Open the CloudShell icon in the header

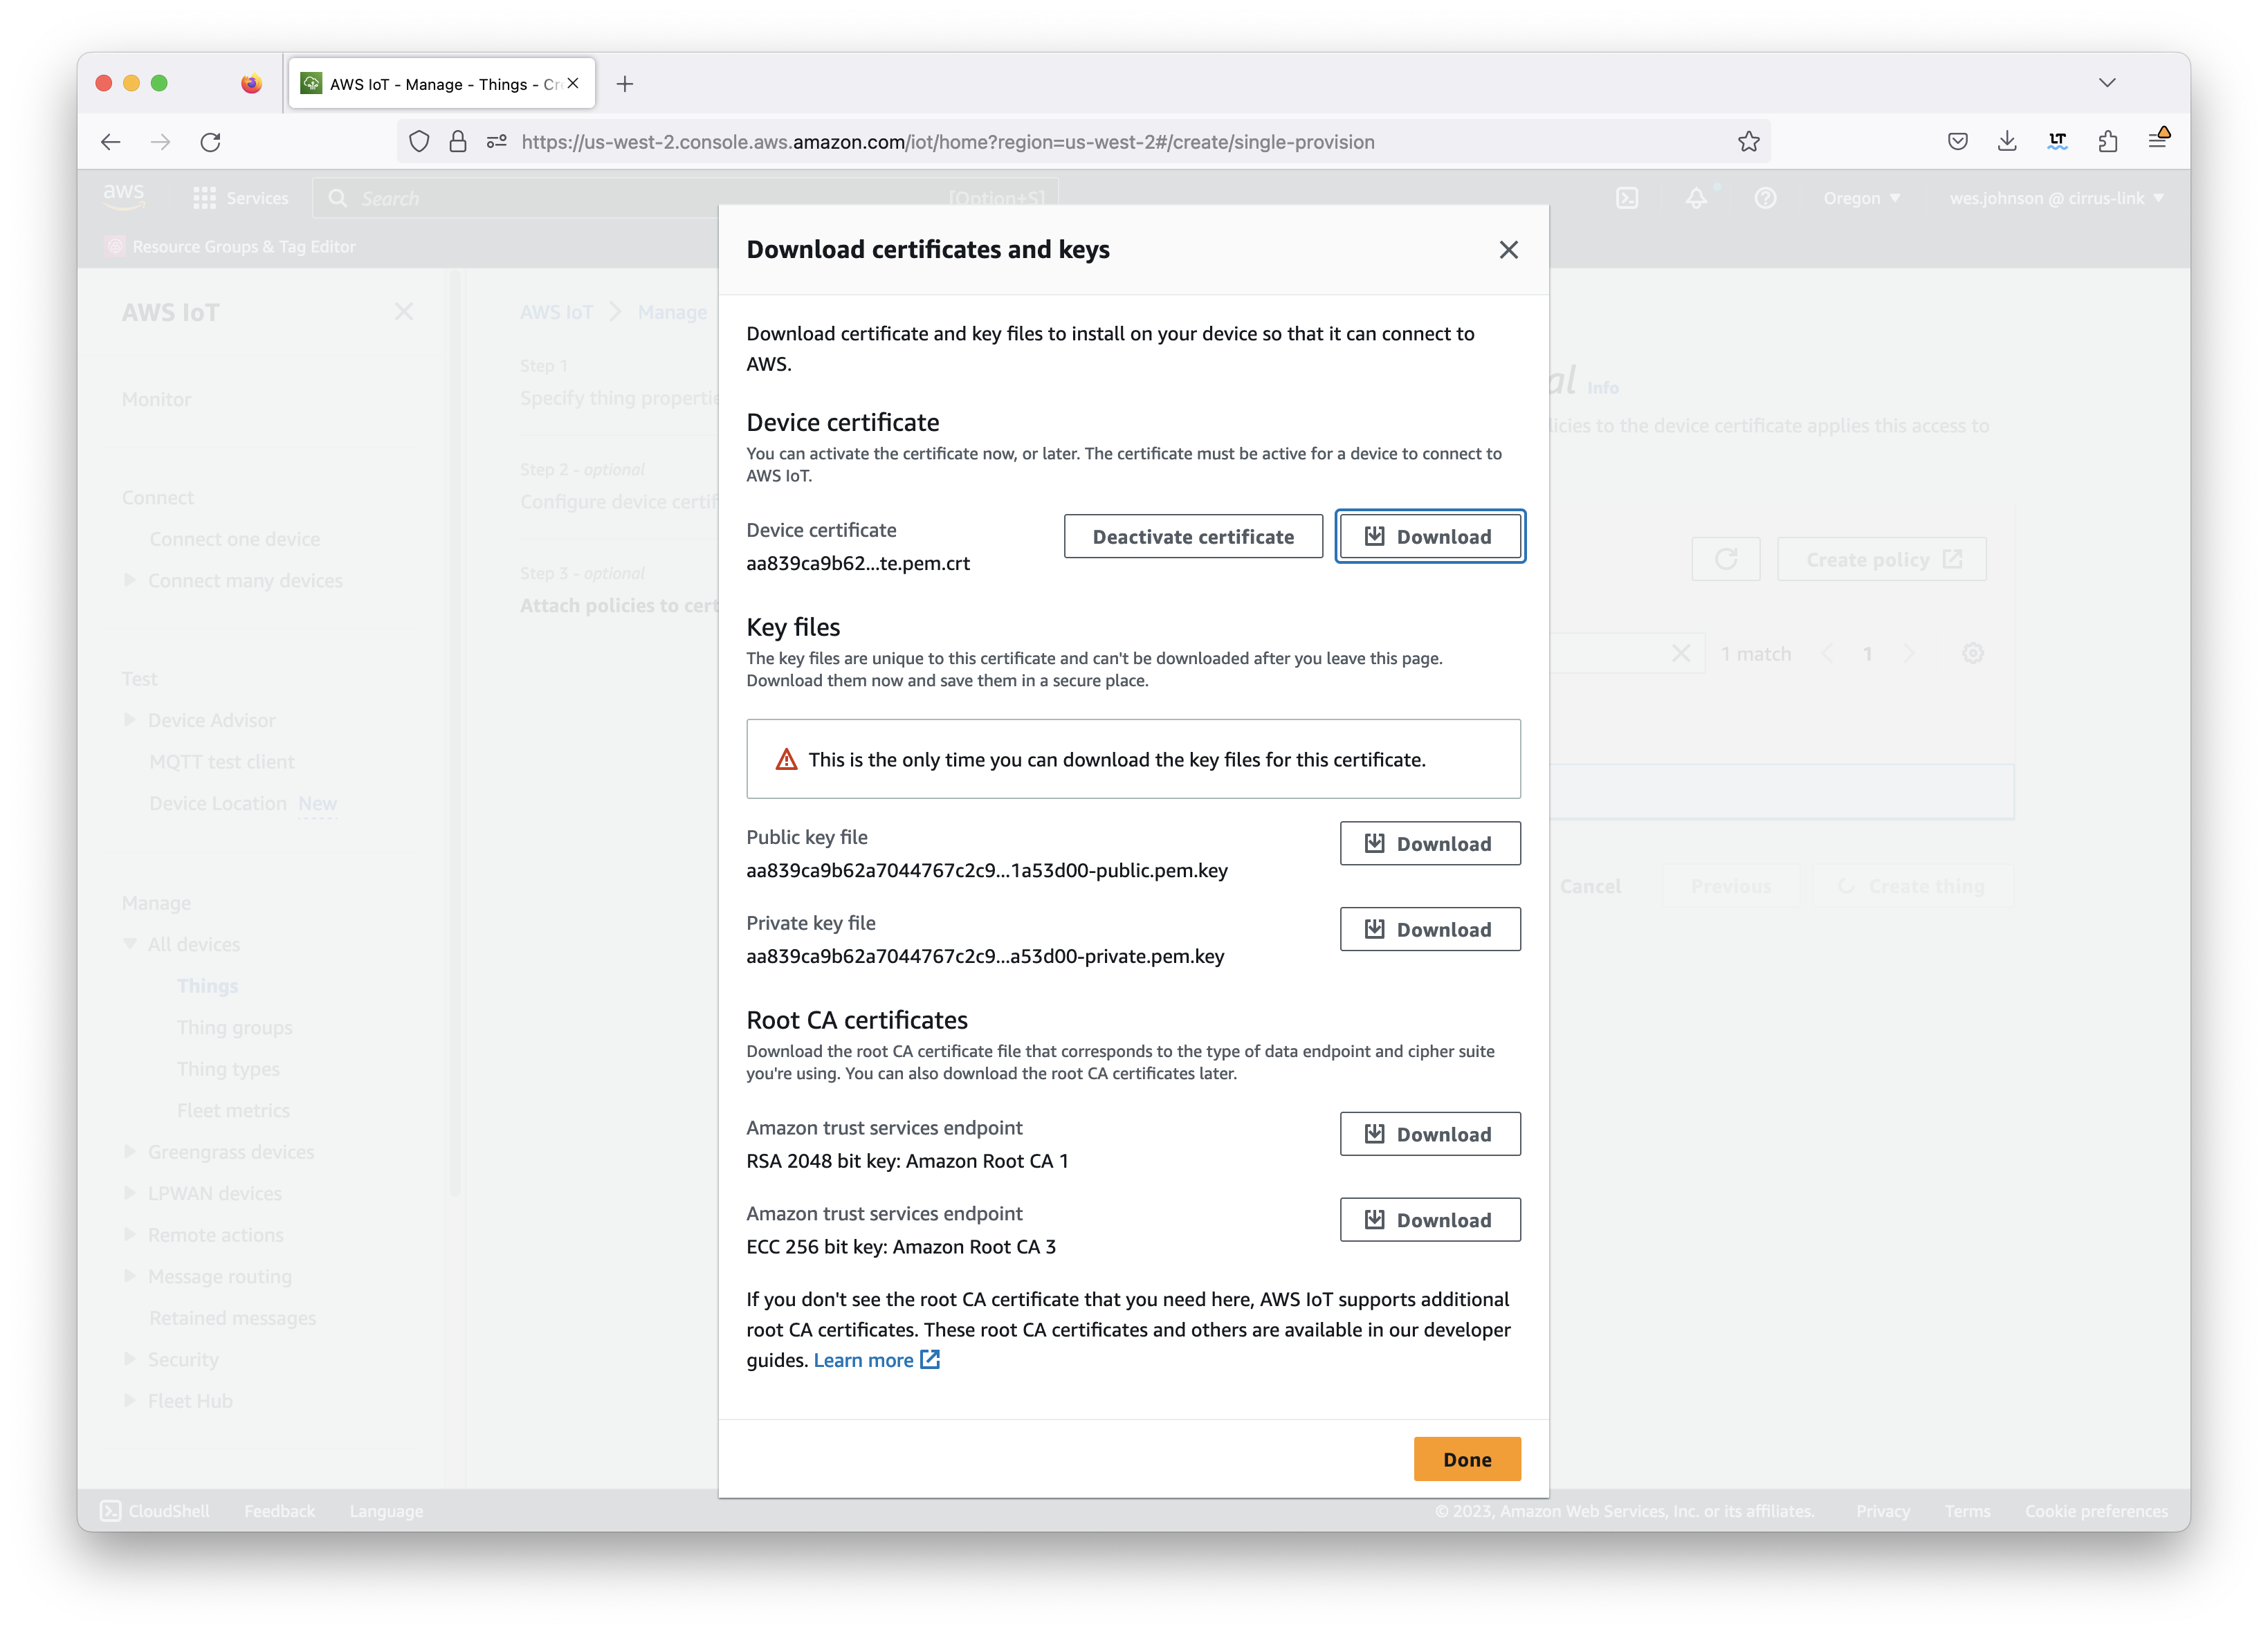tap(1627, 198)
